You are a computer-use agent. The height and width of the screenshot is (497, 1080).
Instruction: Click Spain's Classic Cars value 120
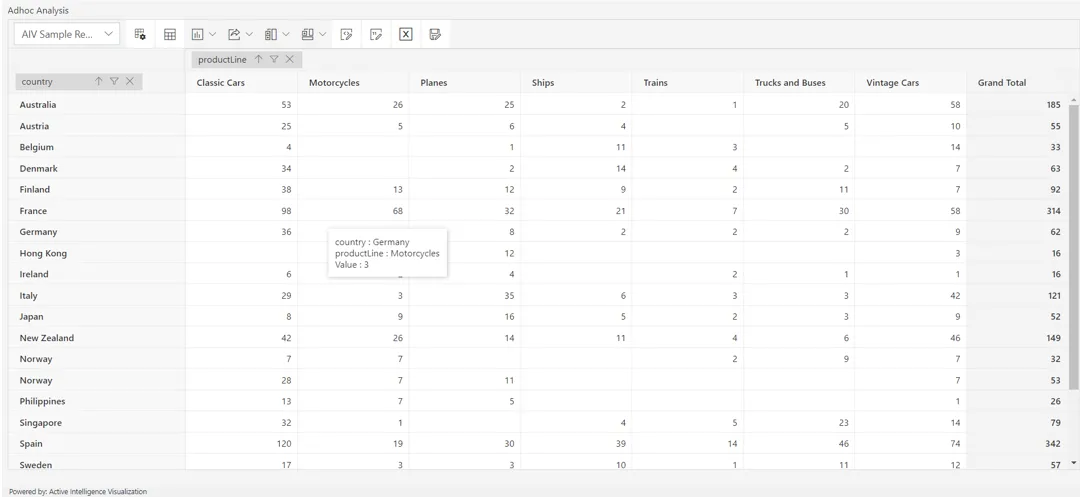(x=284, y=443)
